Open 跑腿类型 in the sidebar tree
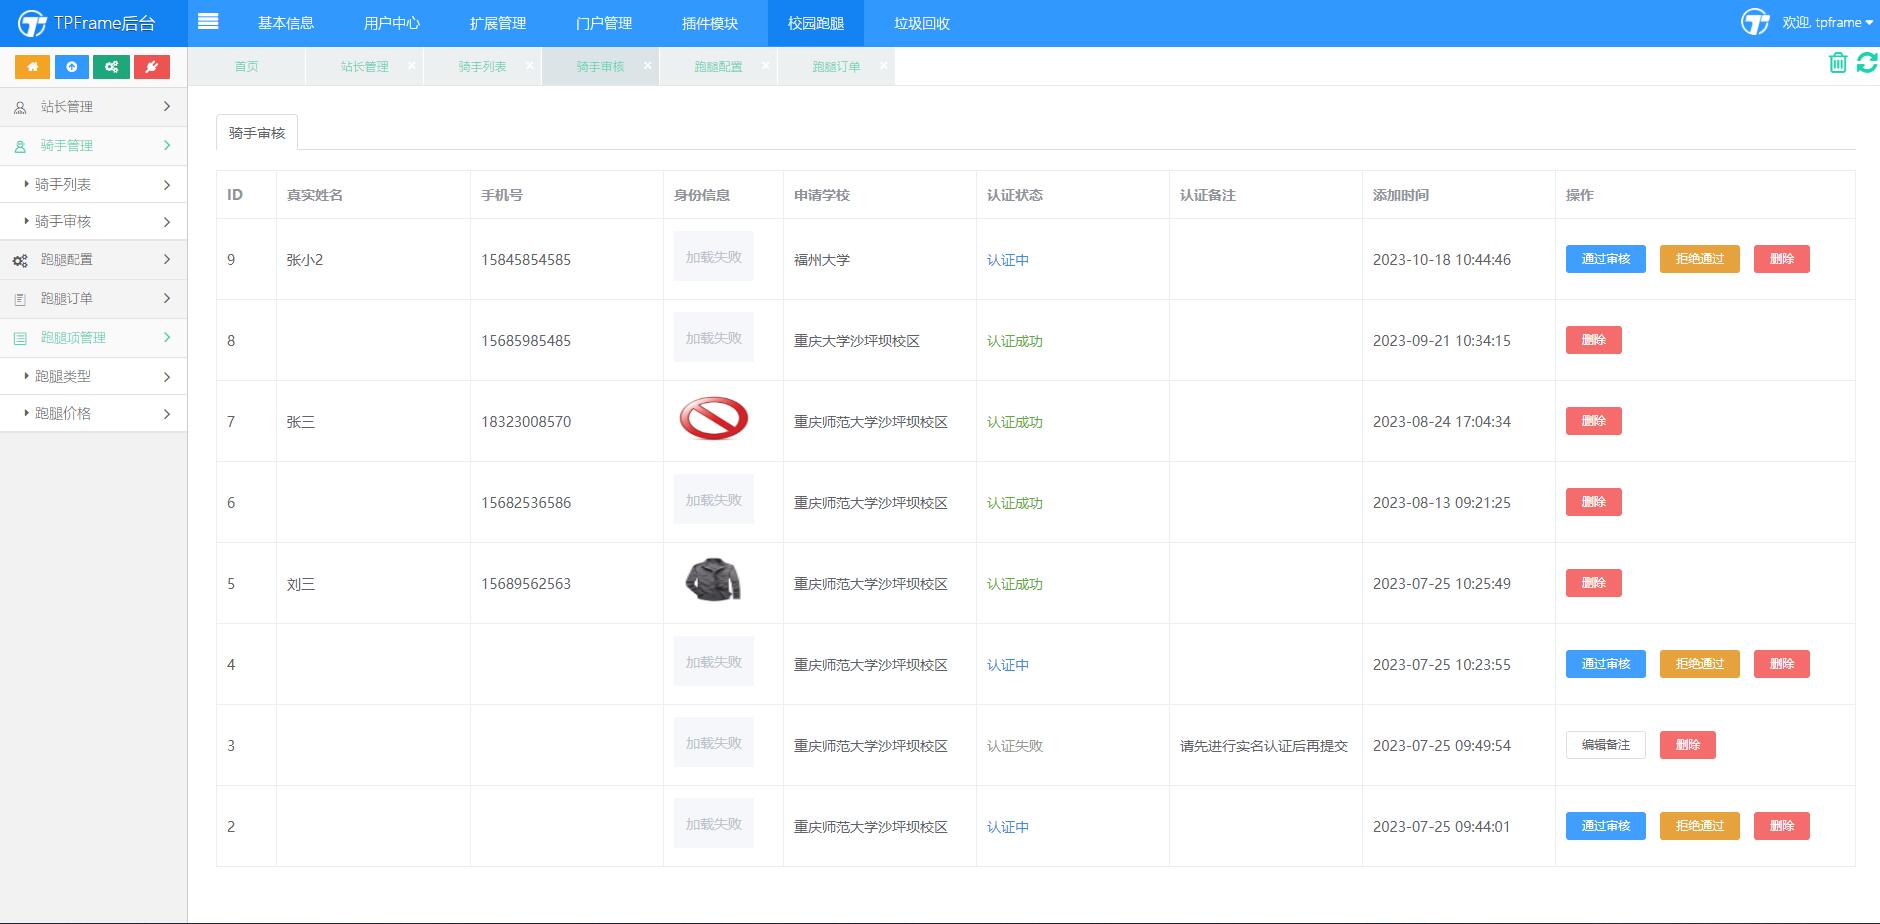Viewport: 1880px width, 924px height. pos(93,377)
